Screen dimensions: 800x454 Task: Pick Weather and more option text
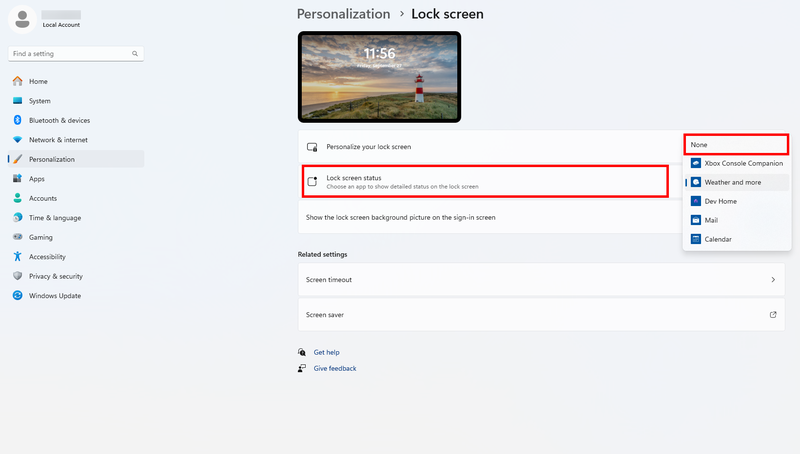click(733, 182)
